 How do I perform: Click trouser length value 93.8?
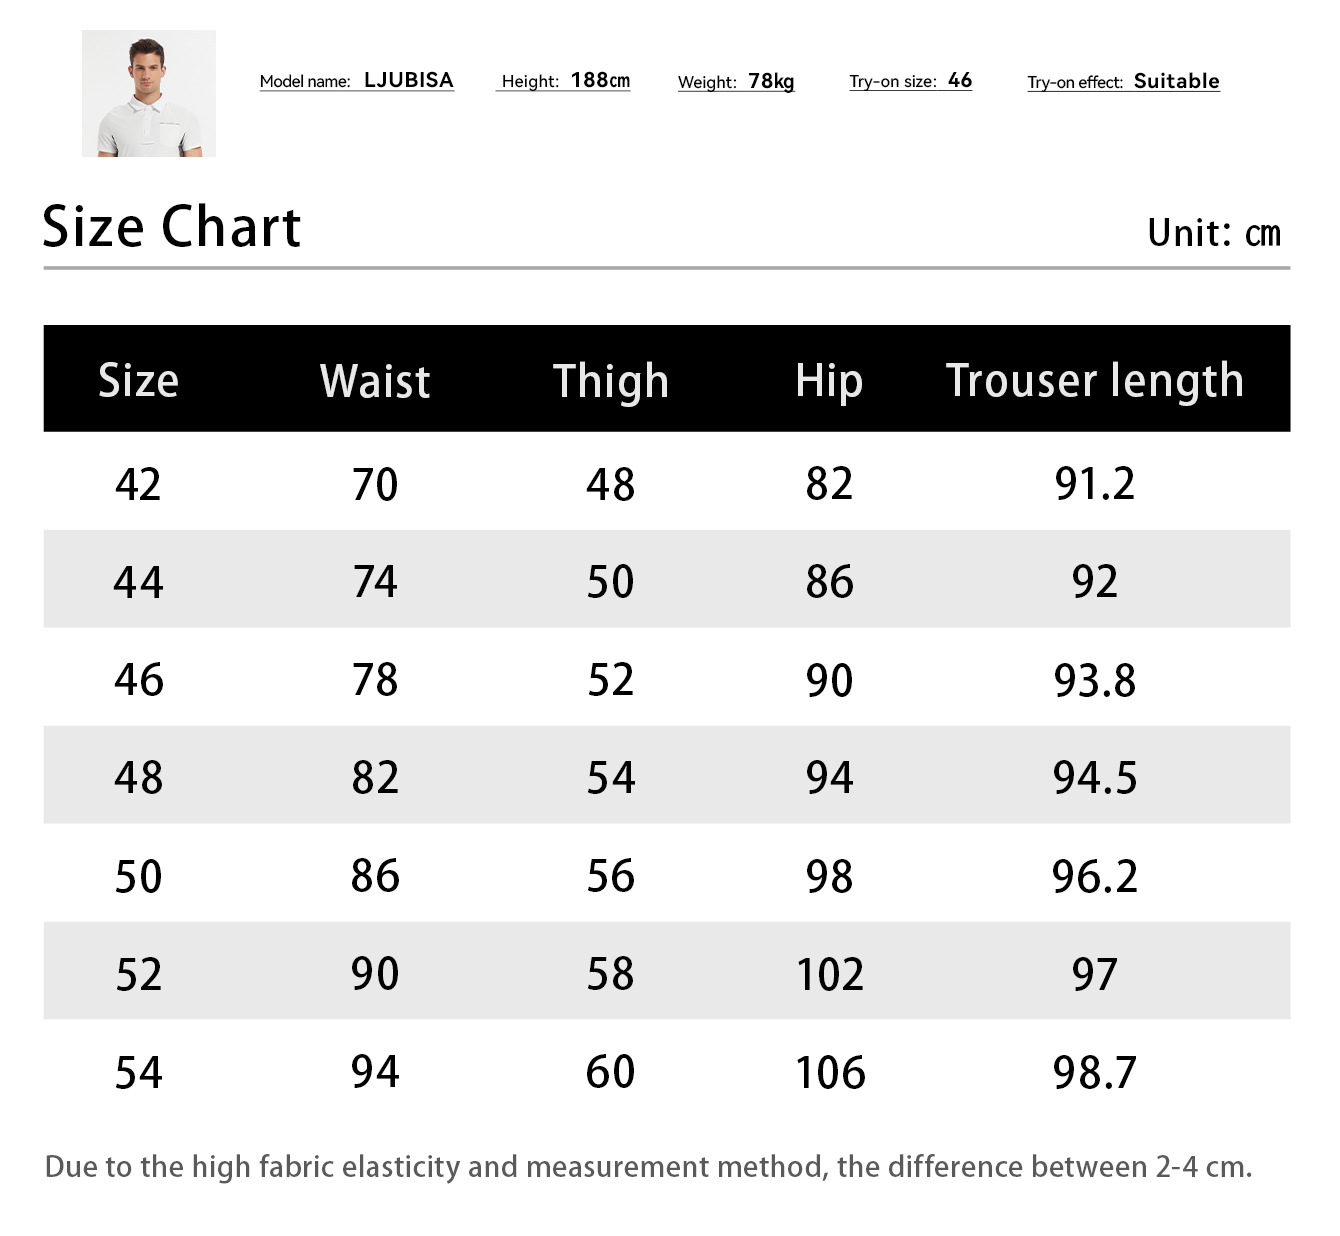point(1094,681)
